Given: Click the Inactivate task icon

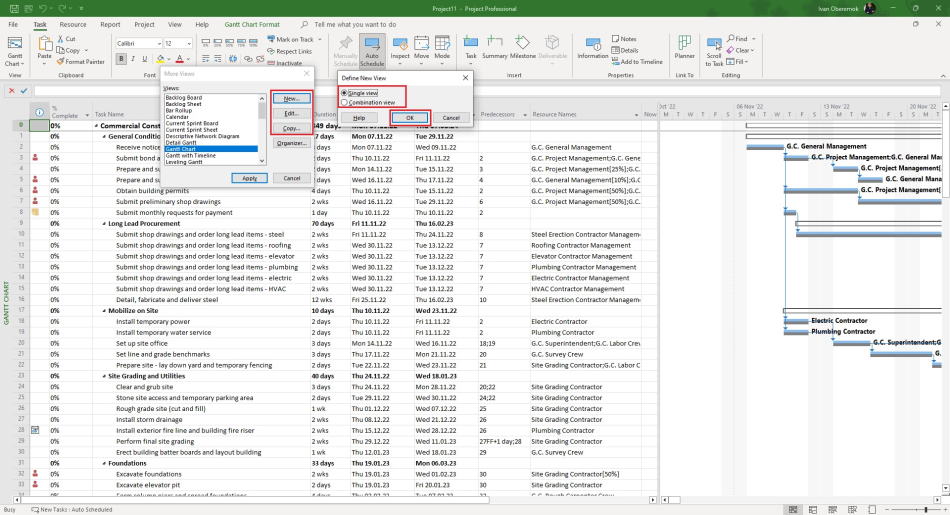Looking at the screenshot, I should 271,63.
